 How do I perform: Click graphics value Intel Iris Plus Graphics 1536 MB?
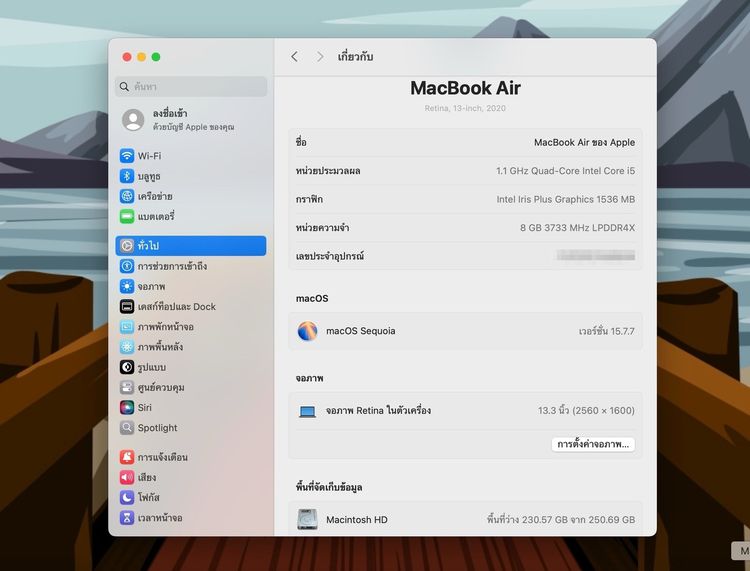pos(565,199)
